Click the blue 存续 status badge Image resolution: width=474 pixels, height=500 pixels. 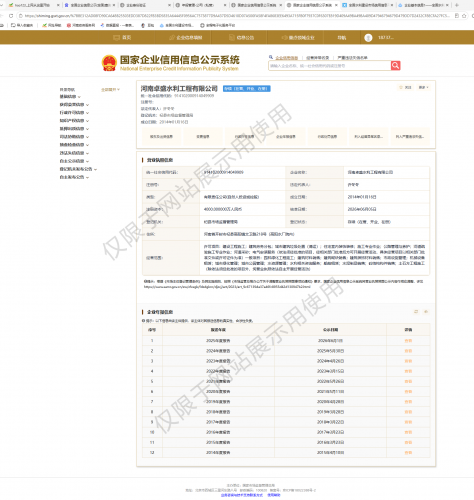point(247,89)
